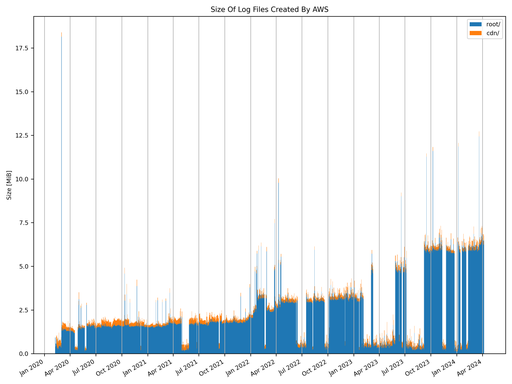
Task: Click the 'Apr 2023' x-axis label
Action: click(366, 367)
